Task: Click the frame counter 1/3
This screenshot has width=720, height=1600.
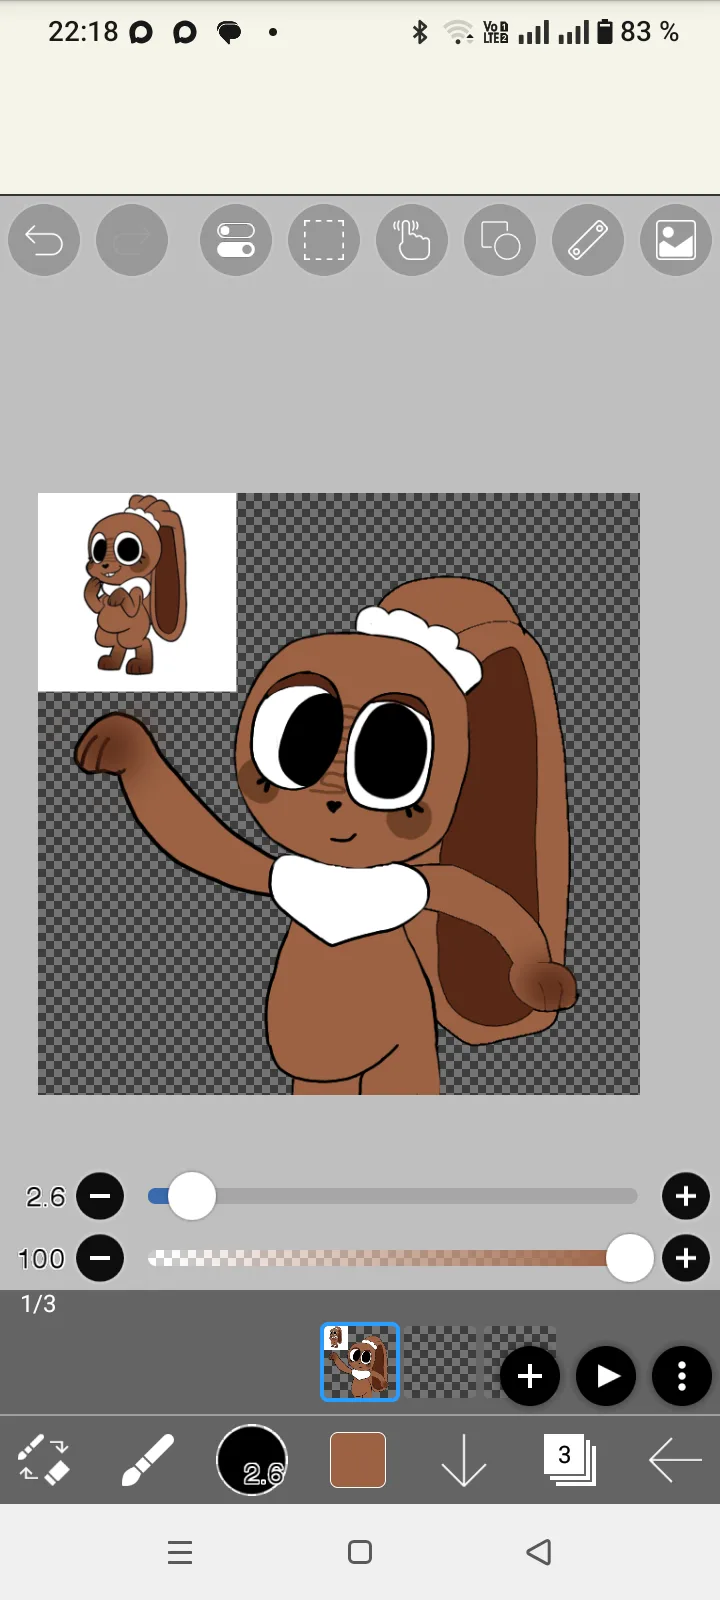Action: 39,1304
